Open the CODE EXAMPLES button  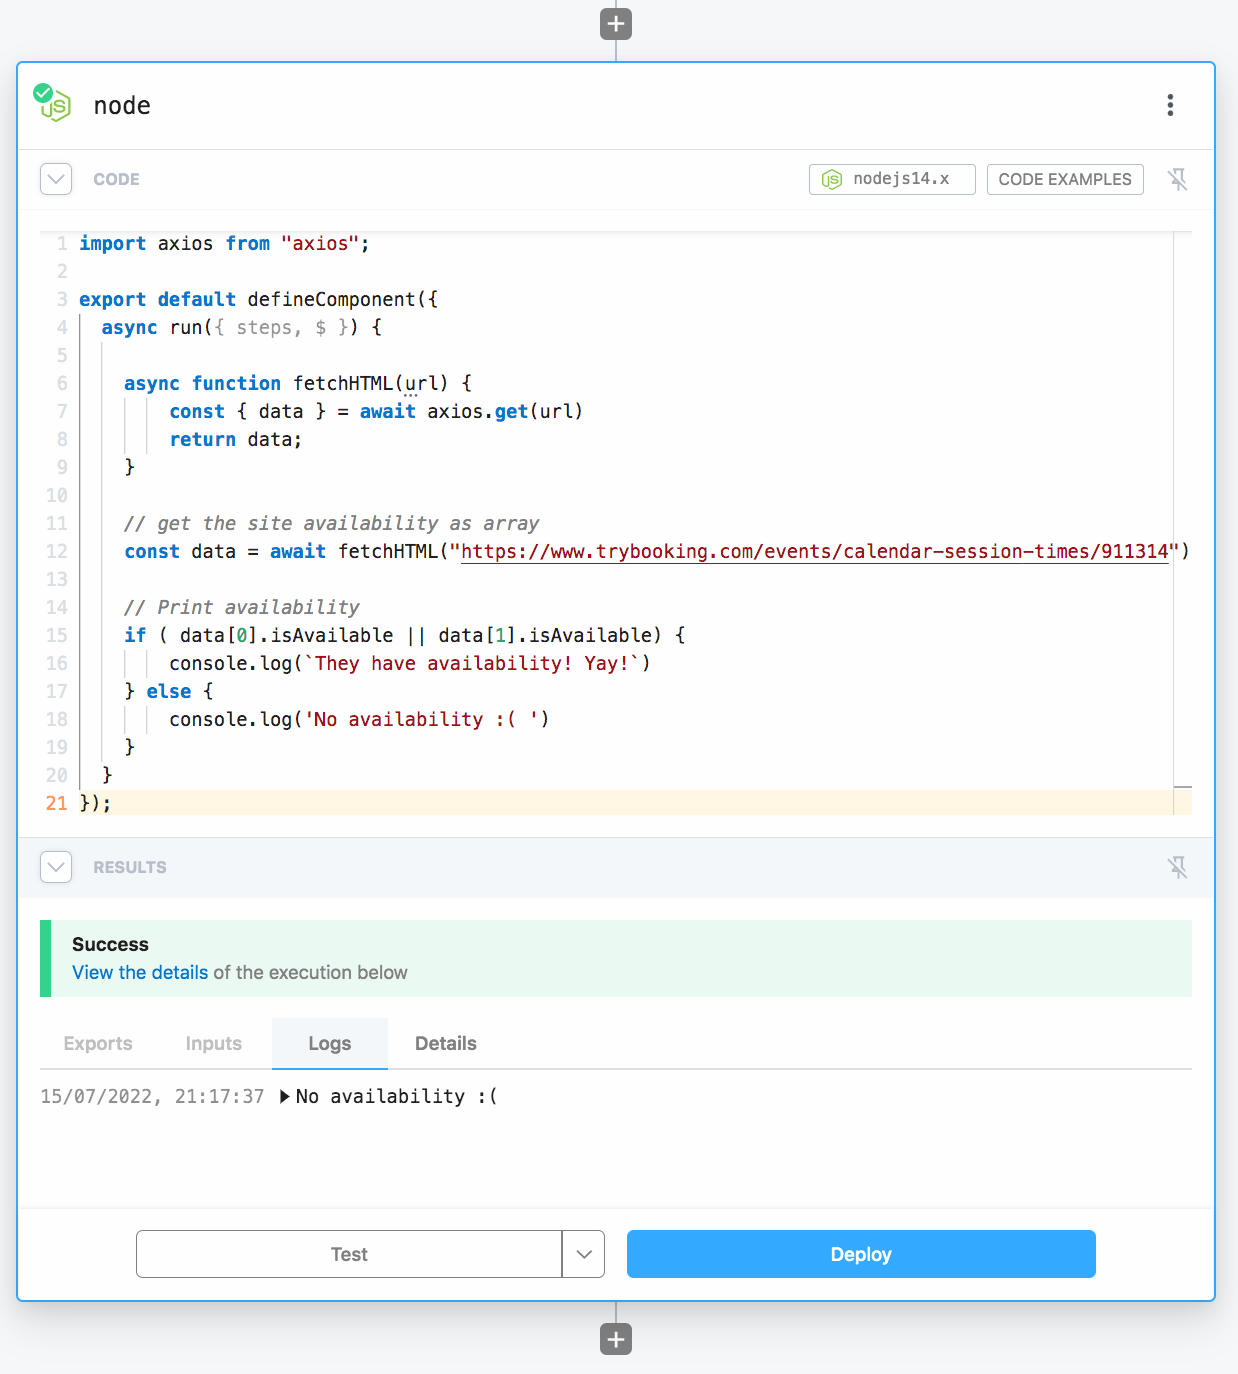pos(1065,179)
